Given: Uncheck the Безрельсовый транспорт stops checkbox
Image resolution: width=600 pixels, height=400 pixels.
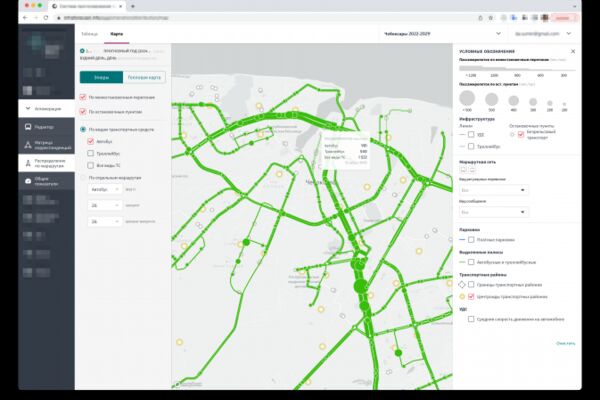Looking at the screenshot, I should pyautogui.click(x=521, y=134).
